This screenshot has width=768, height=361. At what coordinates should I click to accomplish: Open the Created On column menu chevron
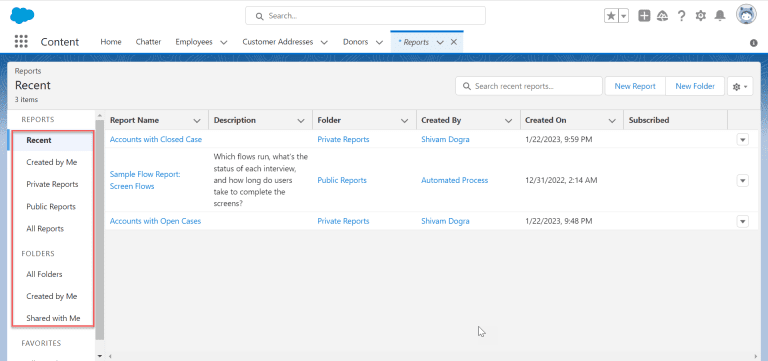coord(612,120)
